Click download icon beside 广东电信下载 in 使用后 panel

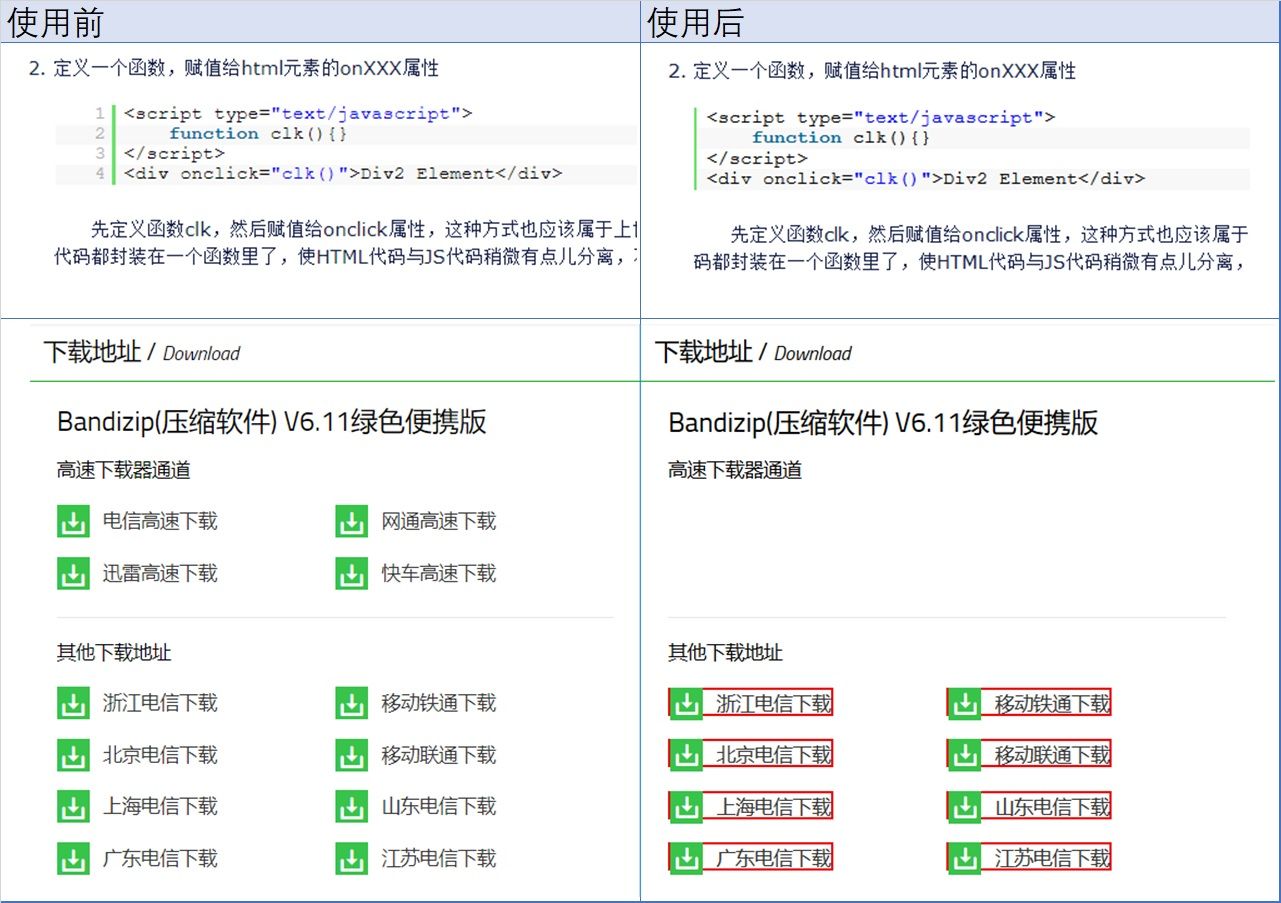685,859
